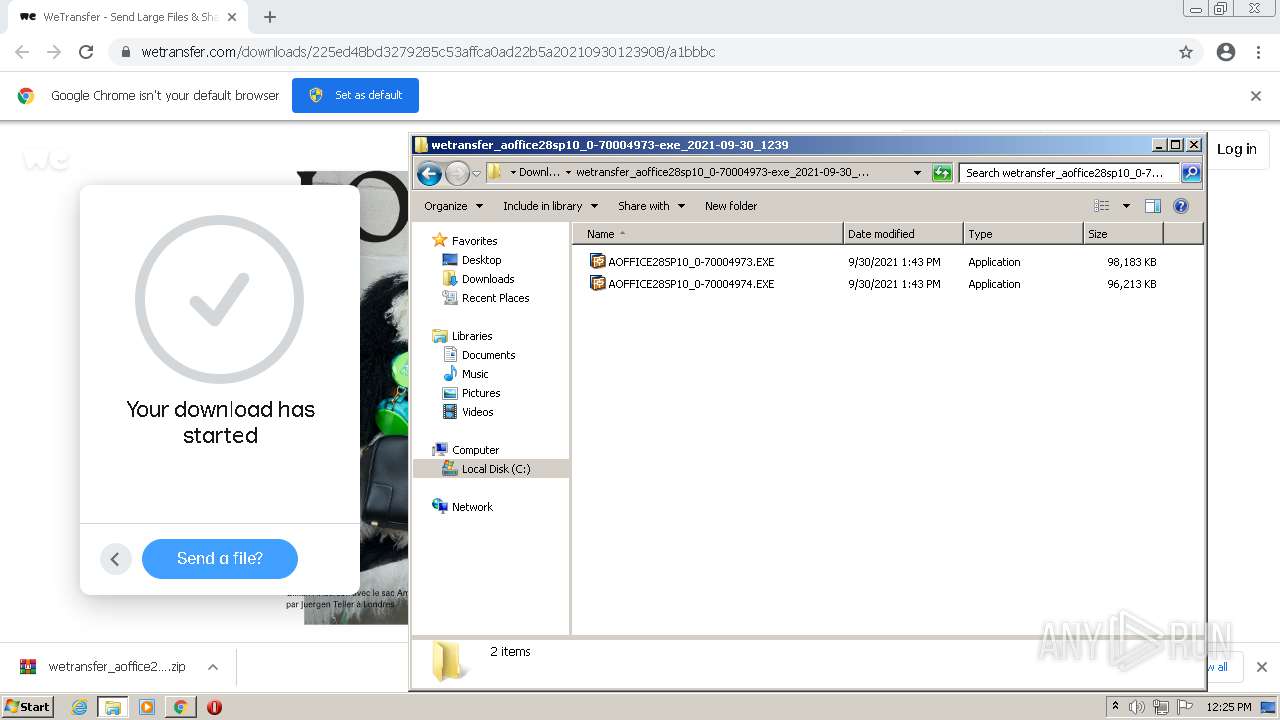1280x720 pixels.
Task: Click the Explorer search box
Action: point(1068,173)
